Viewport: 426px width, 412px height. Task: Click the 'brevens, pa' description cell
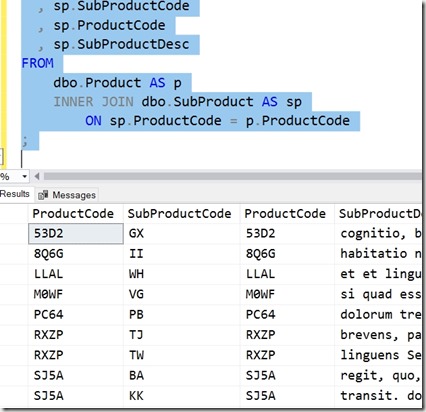click(x=378, y=335)
